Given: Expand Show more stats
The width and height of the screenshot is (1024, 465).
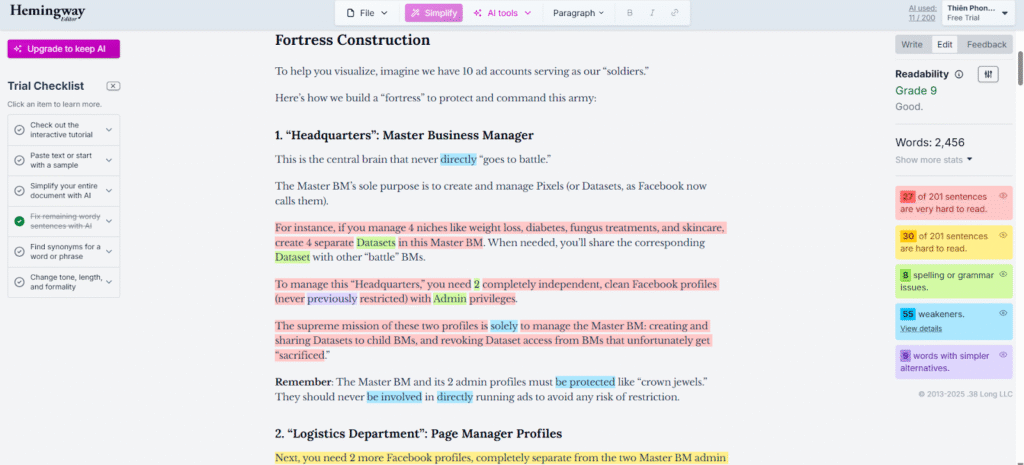Looking at the screenshot, I should pos(933,159).
